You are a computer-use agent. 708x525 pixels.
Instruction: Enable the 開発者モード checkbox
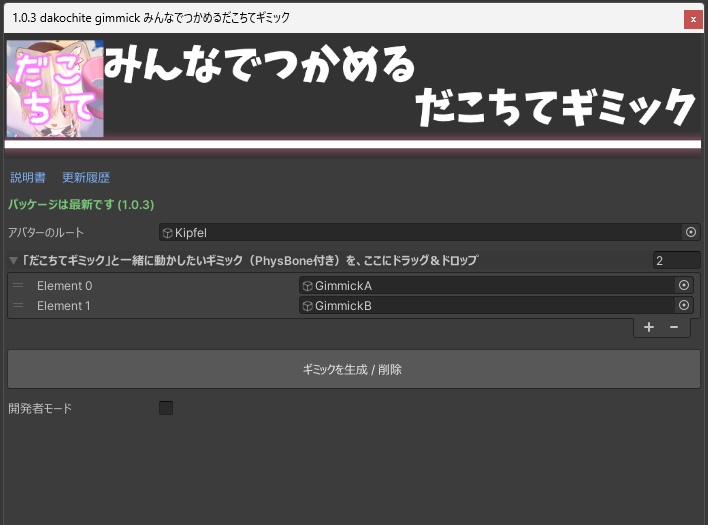click(x=166, y=408)
